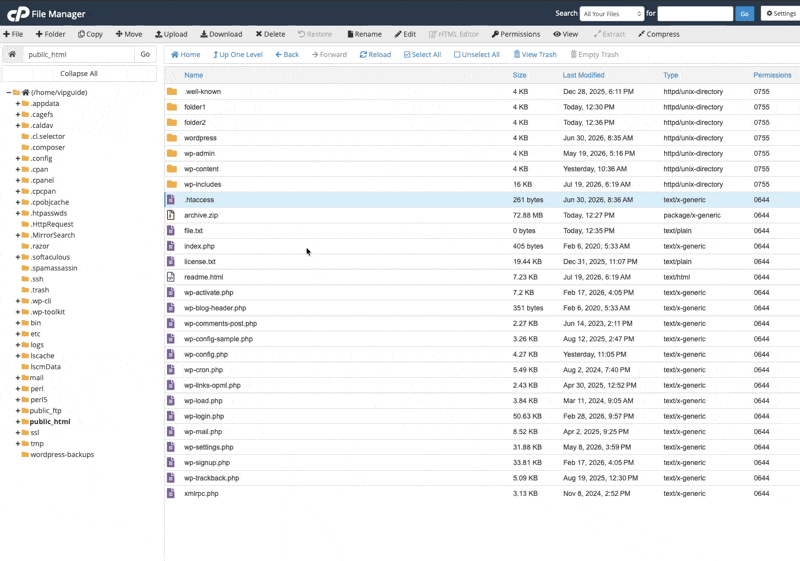Expand the .config tree folder

pos(18,158)
